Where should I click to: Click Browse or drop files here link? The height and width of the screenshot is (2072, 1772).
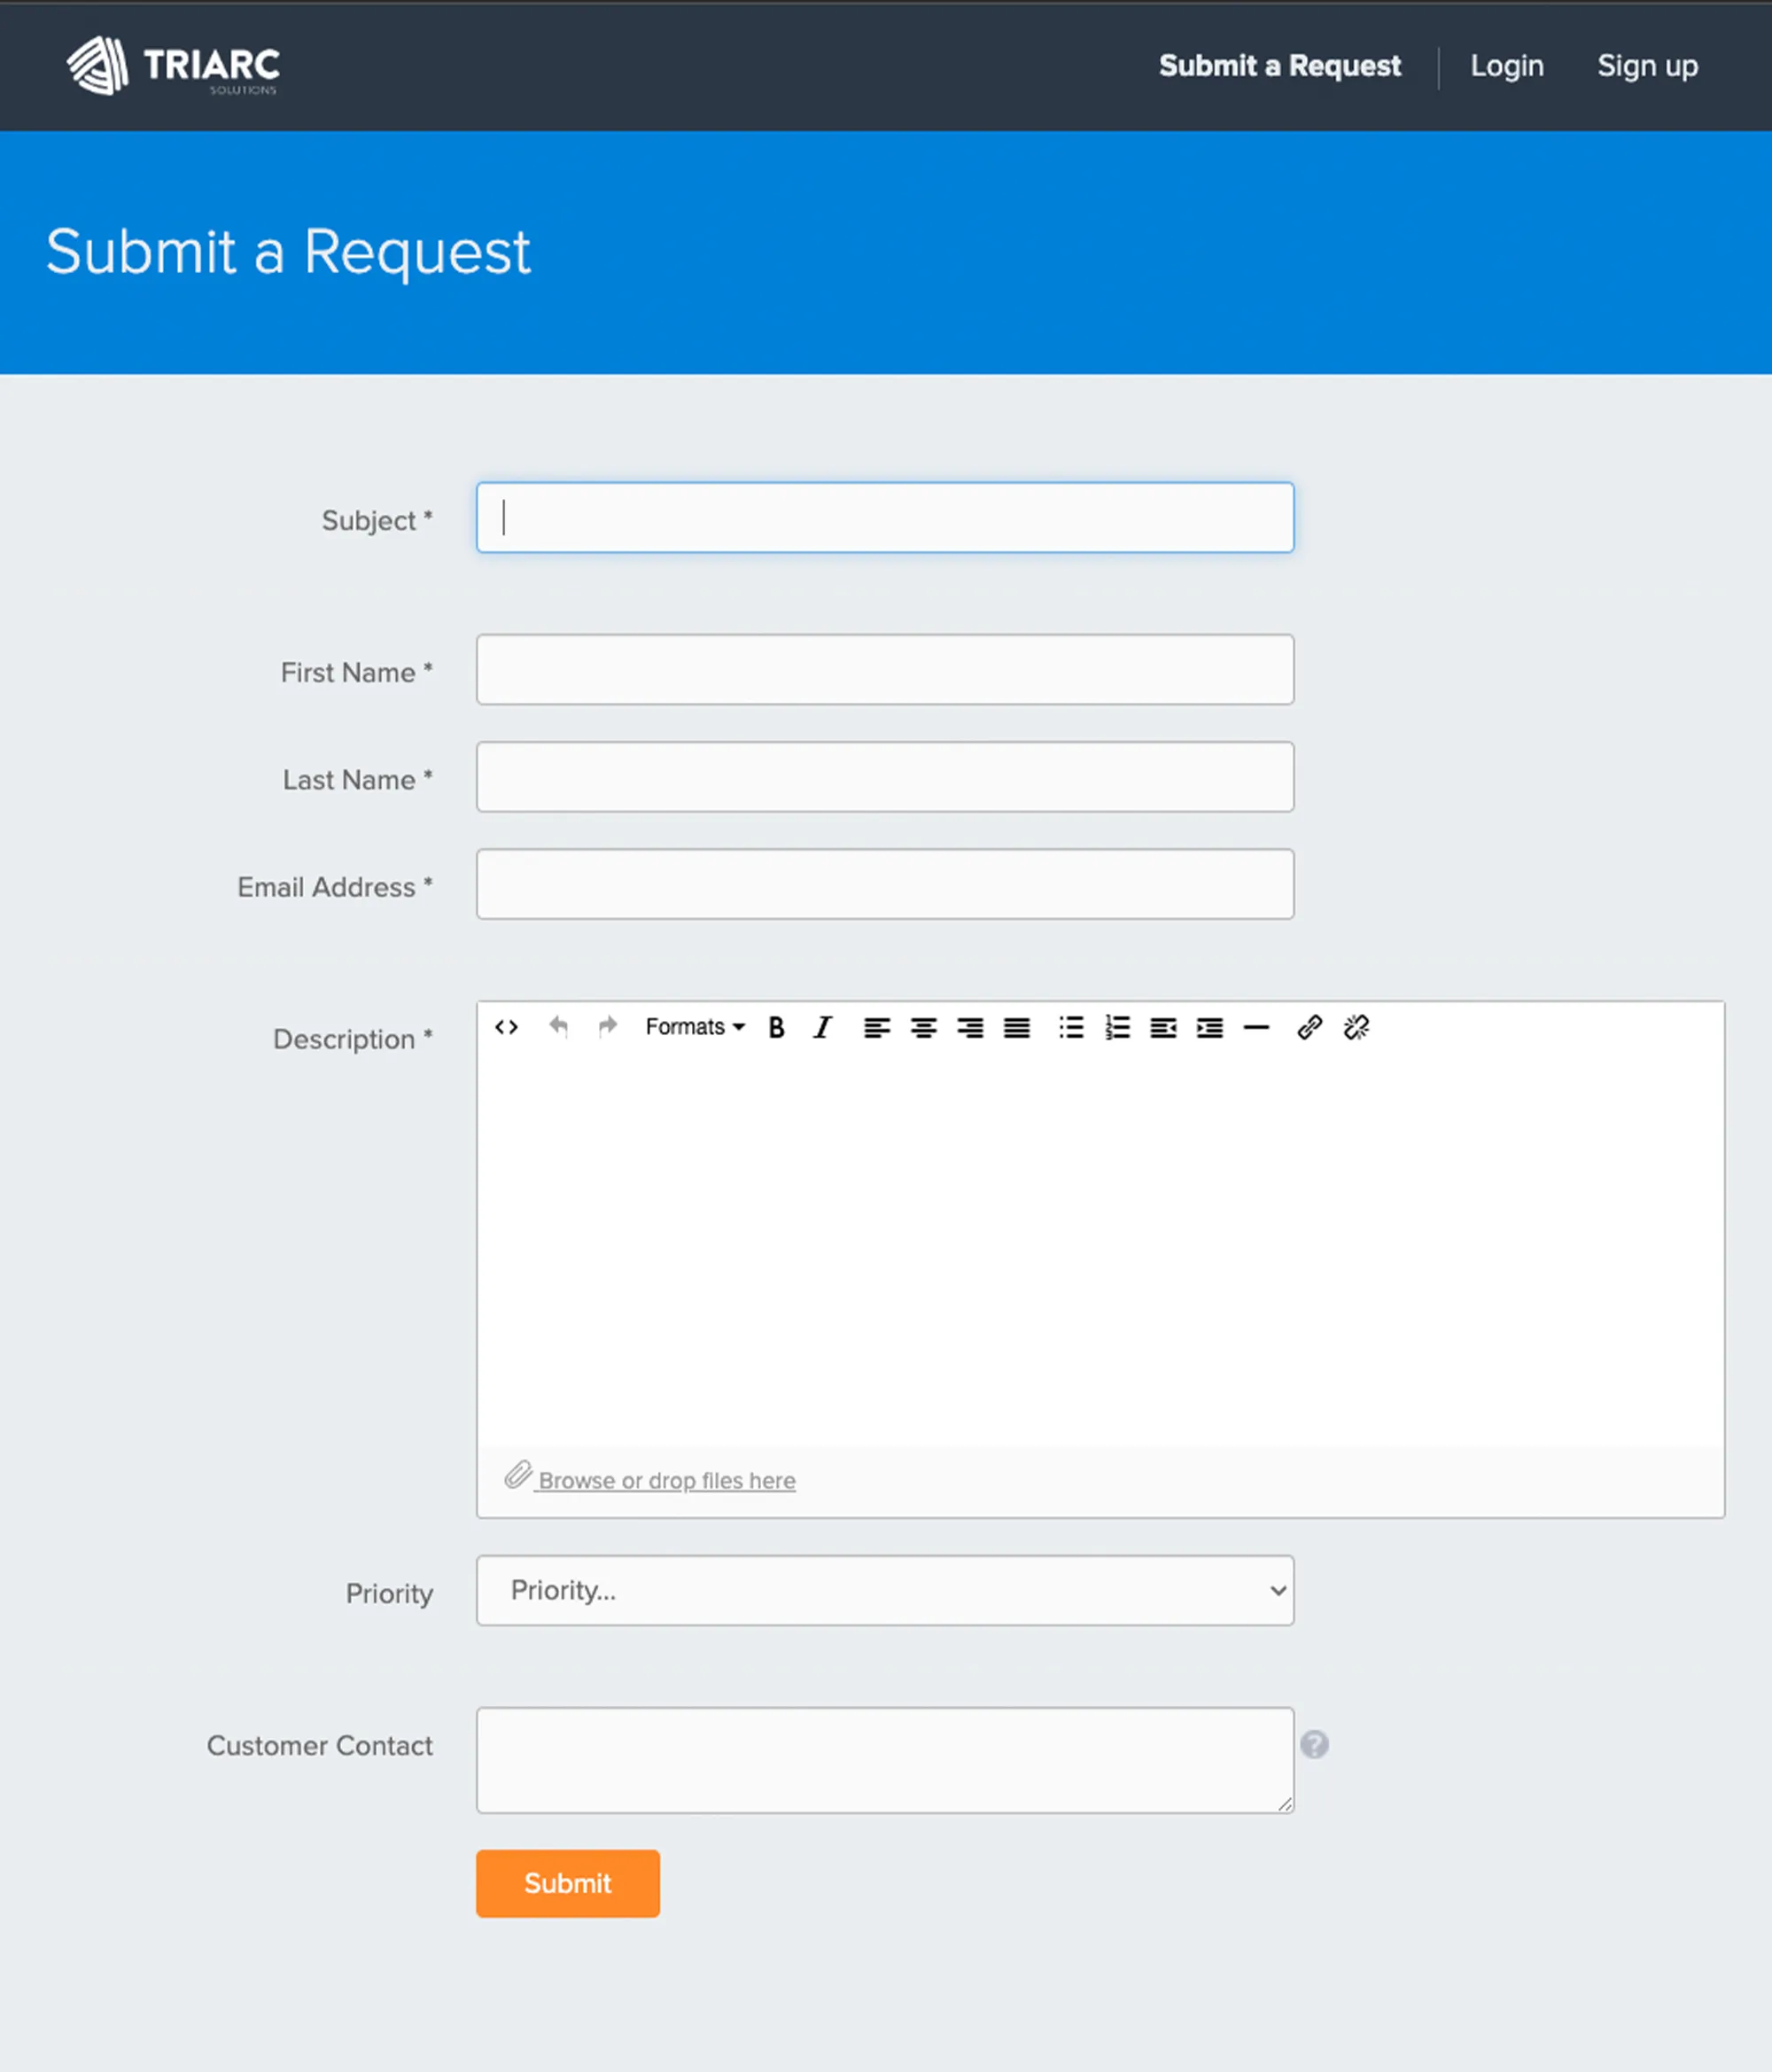click(666, 1480)
